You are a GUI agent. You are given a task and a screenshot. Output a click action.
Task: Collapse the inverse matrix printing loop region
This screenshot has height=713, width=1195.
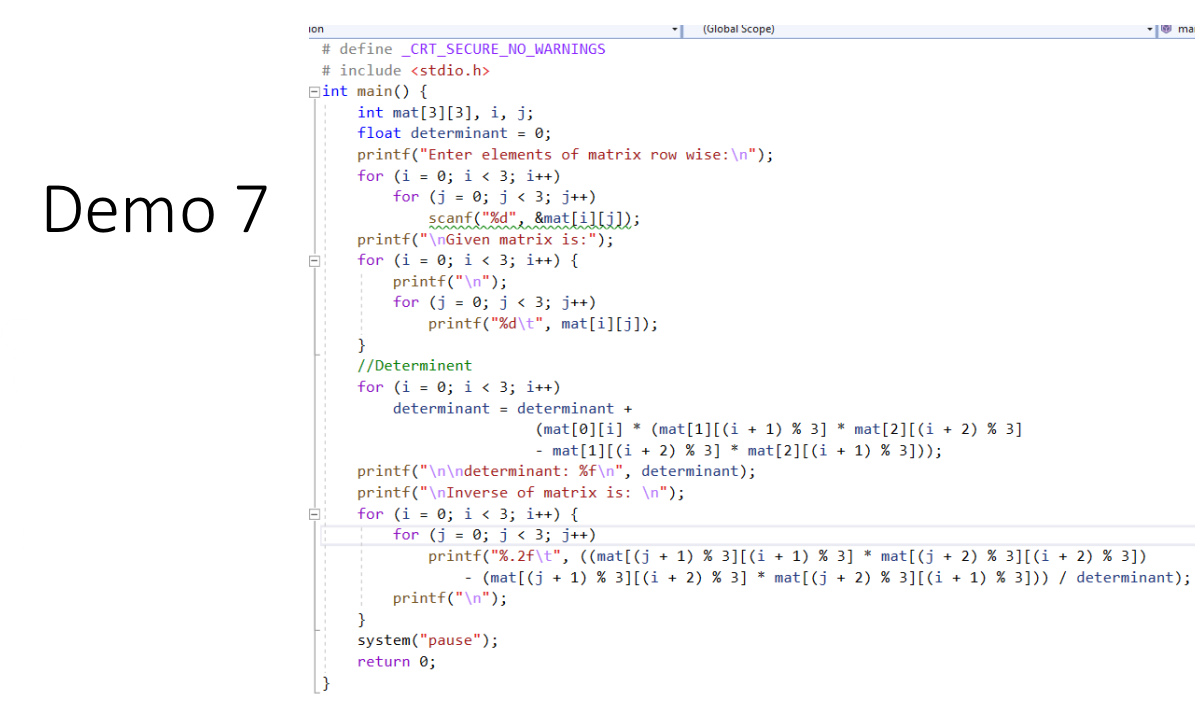[313, 513]
